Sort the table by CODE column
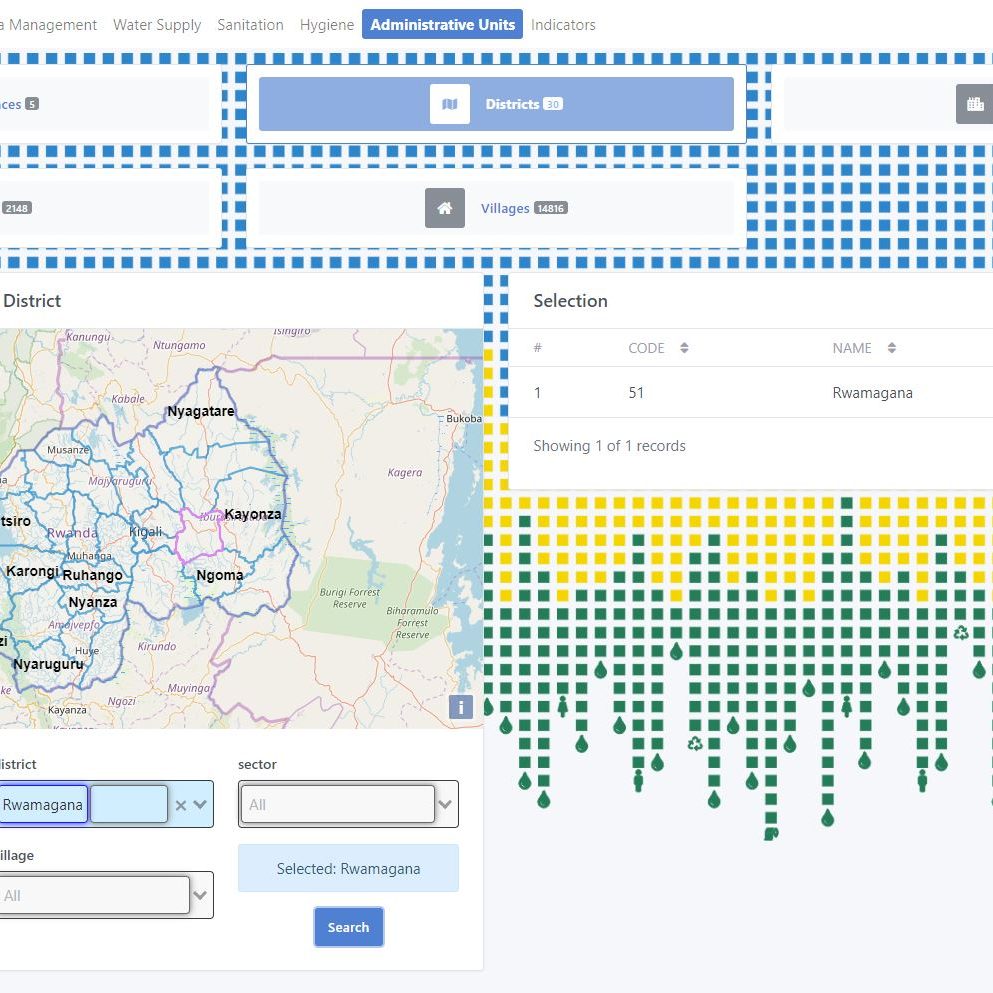 point(684,348)
